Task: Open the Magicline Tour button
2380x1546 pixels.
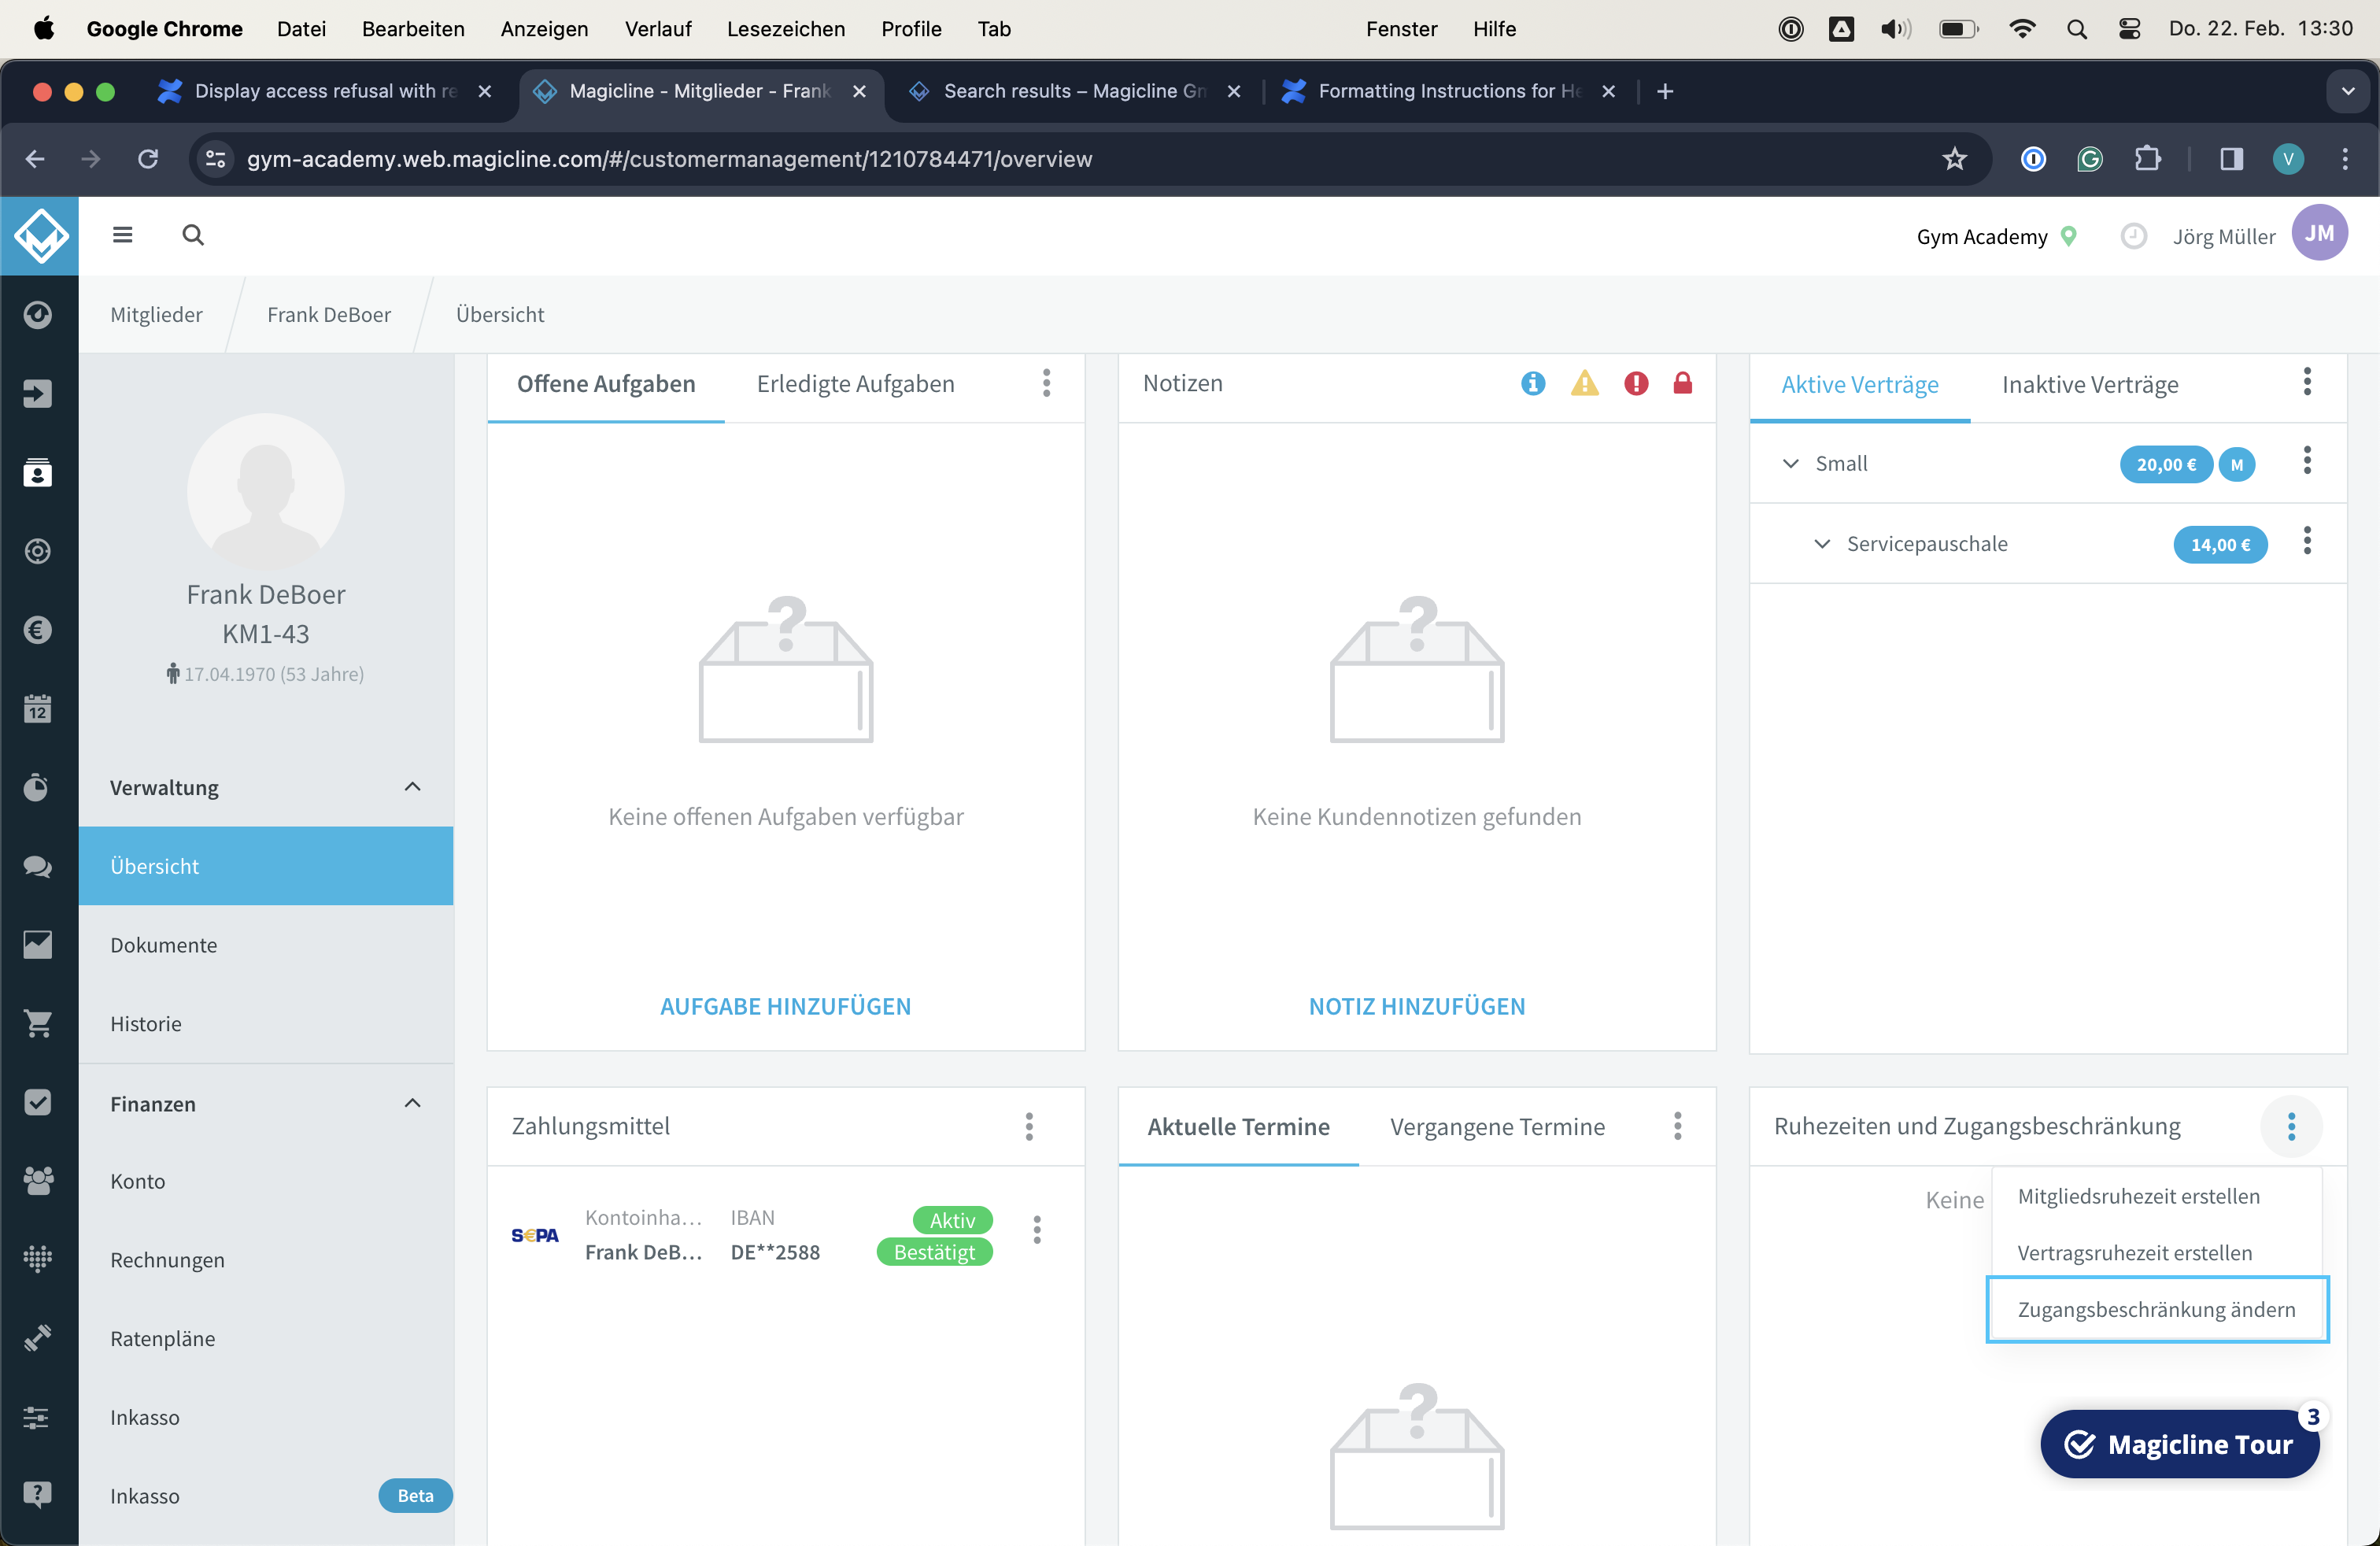Action: pos(2179,1444)
